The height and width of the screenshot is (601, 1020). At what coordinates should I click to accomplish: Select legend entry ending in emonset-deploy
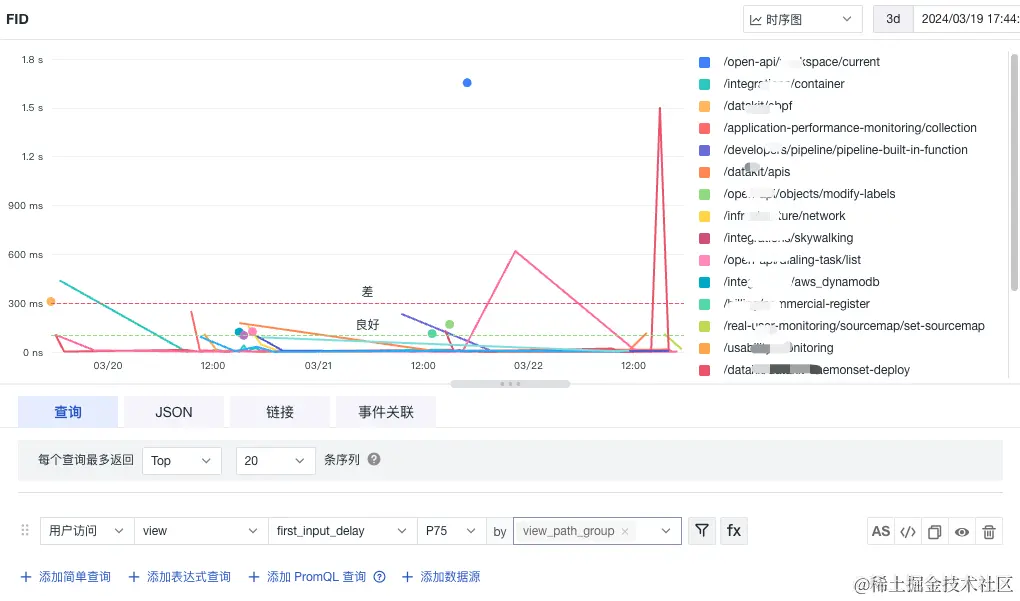816,369
